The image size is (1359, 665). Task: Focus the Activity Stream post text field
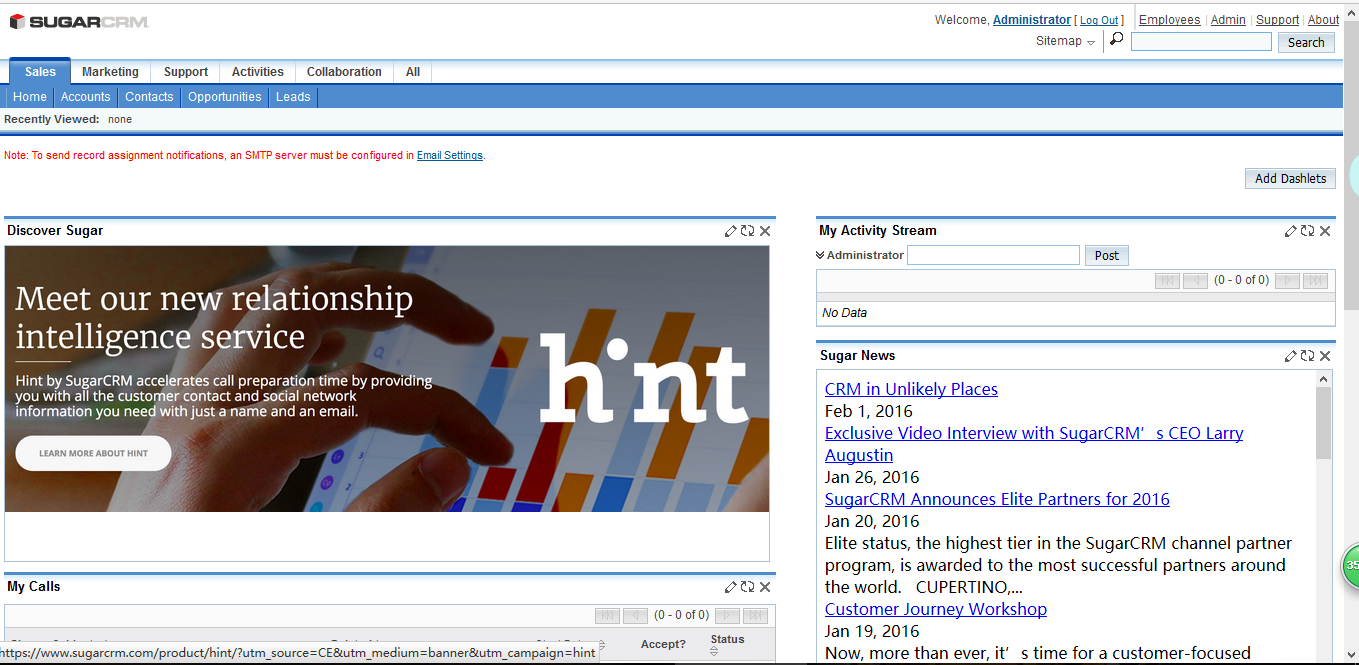click(993, 255)
